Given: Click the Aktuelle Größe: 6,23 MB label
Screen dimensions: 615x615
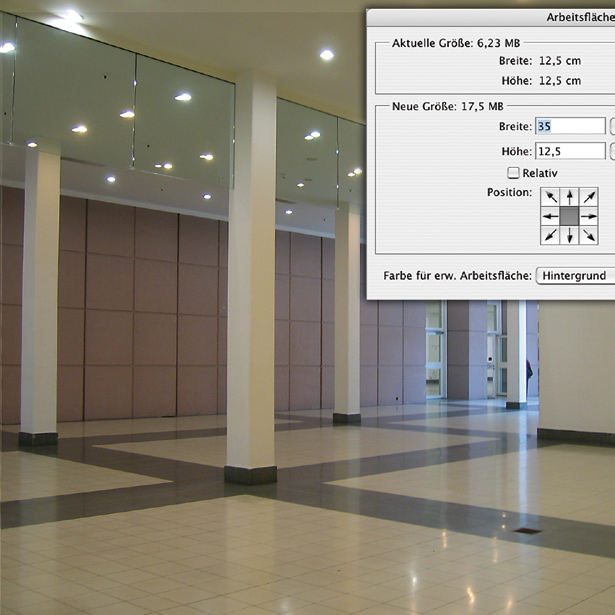Looking at the screenshot, I should click(x=456, y=43).
